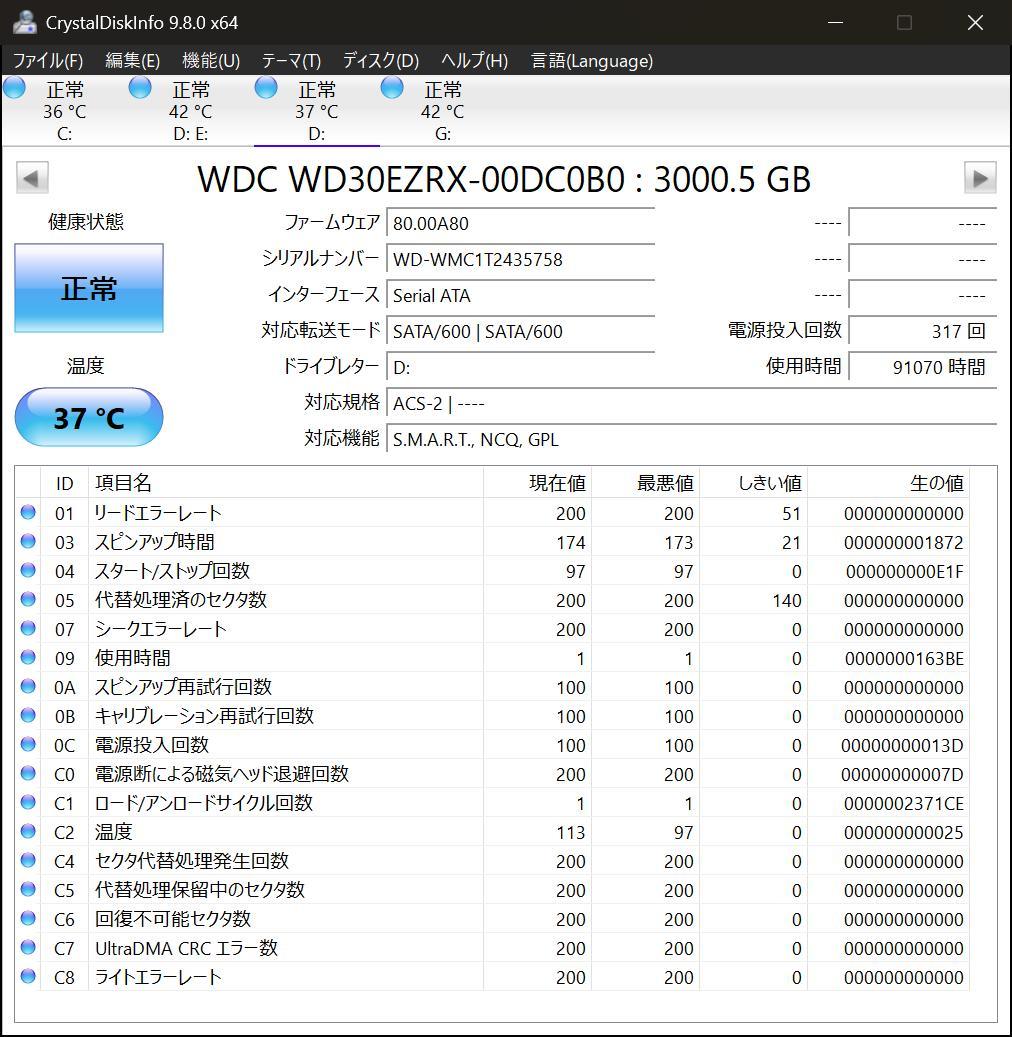Click status dot of attribute 0C 電源投入回数
This screenshot has height=1037, width=1012.
tap(28, 744)
